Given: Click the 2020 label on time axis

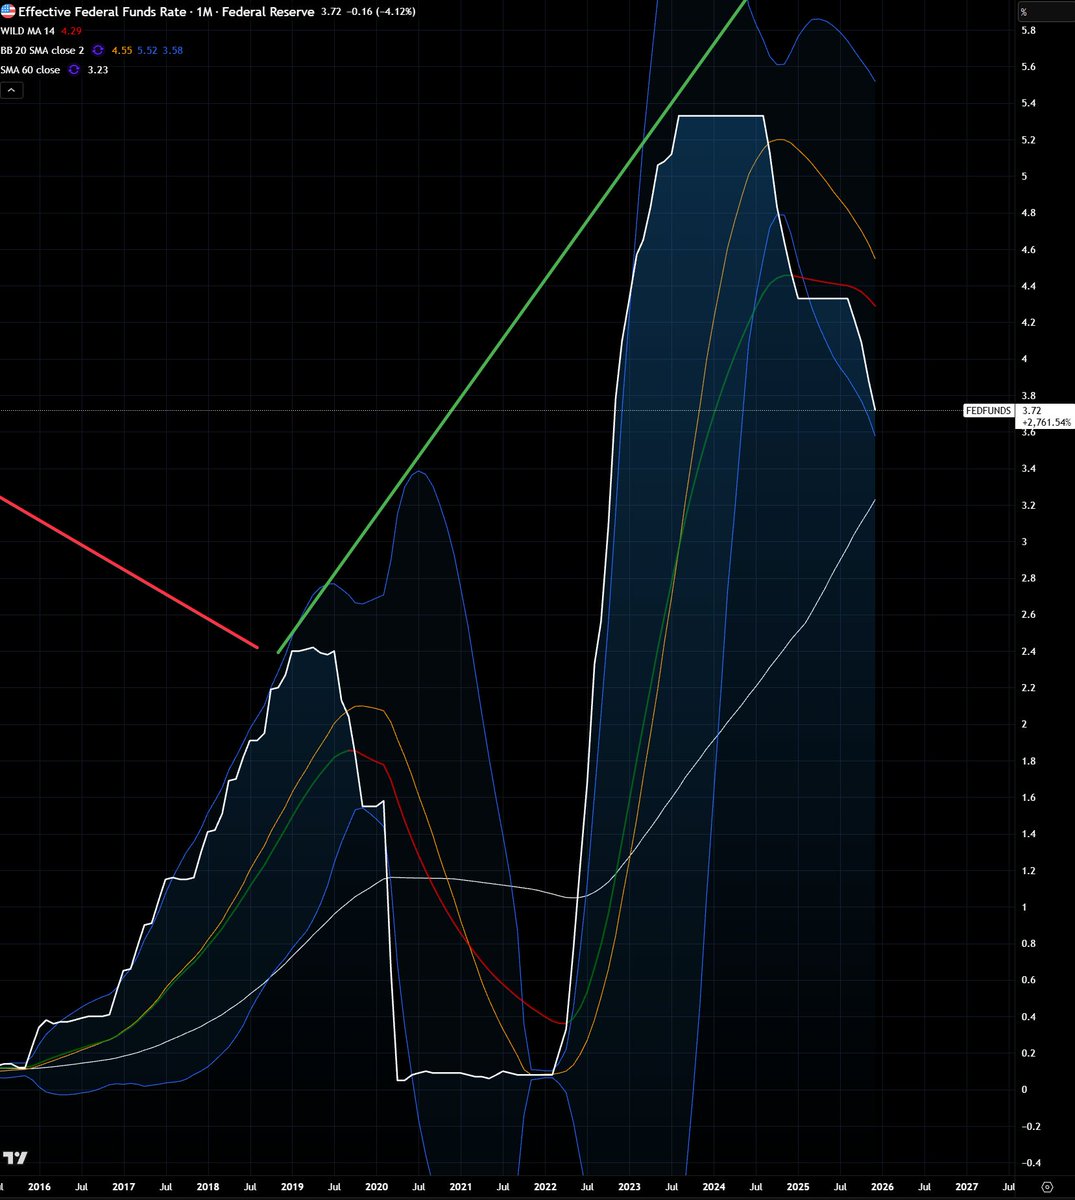Looking at the screenshot, I should point(376,1187).
